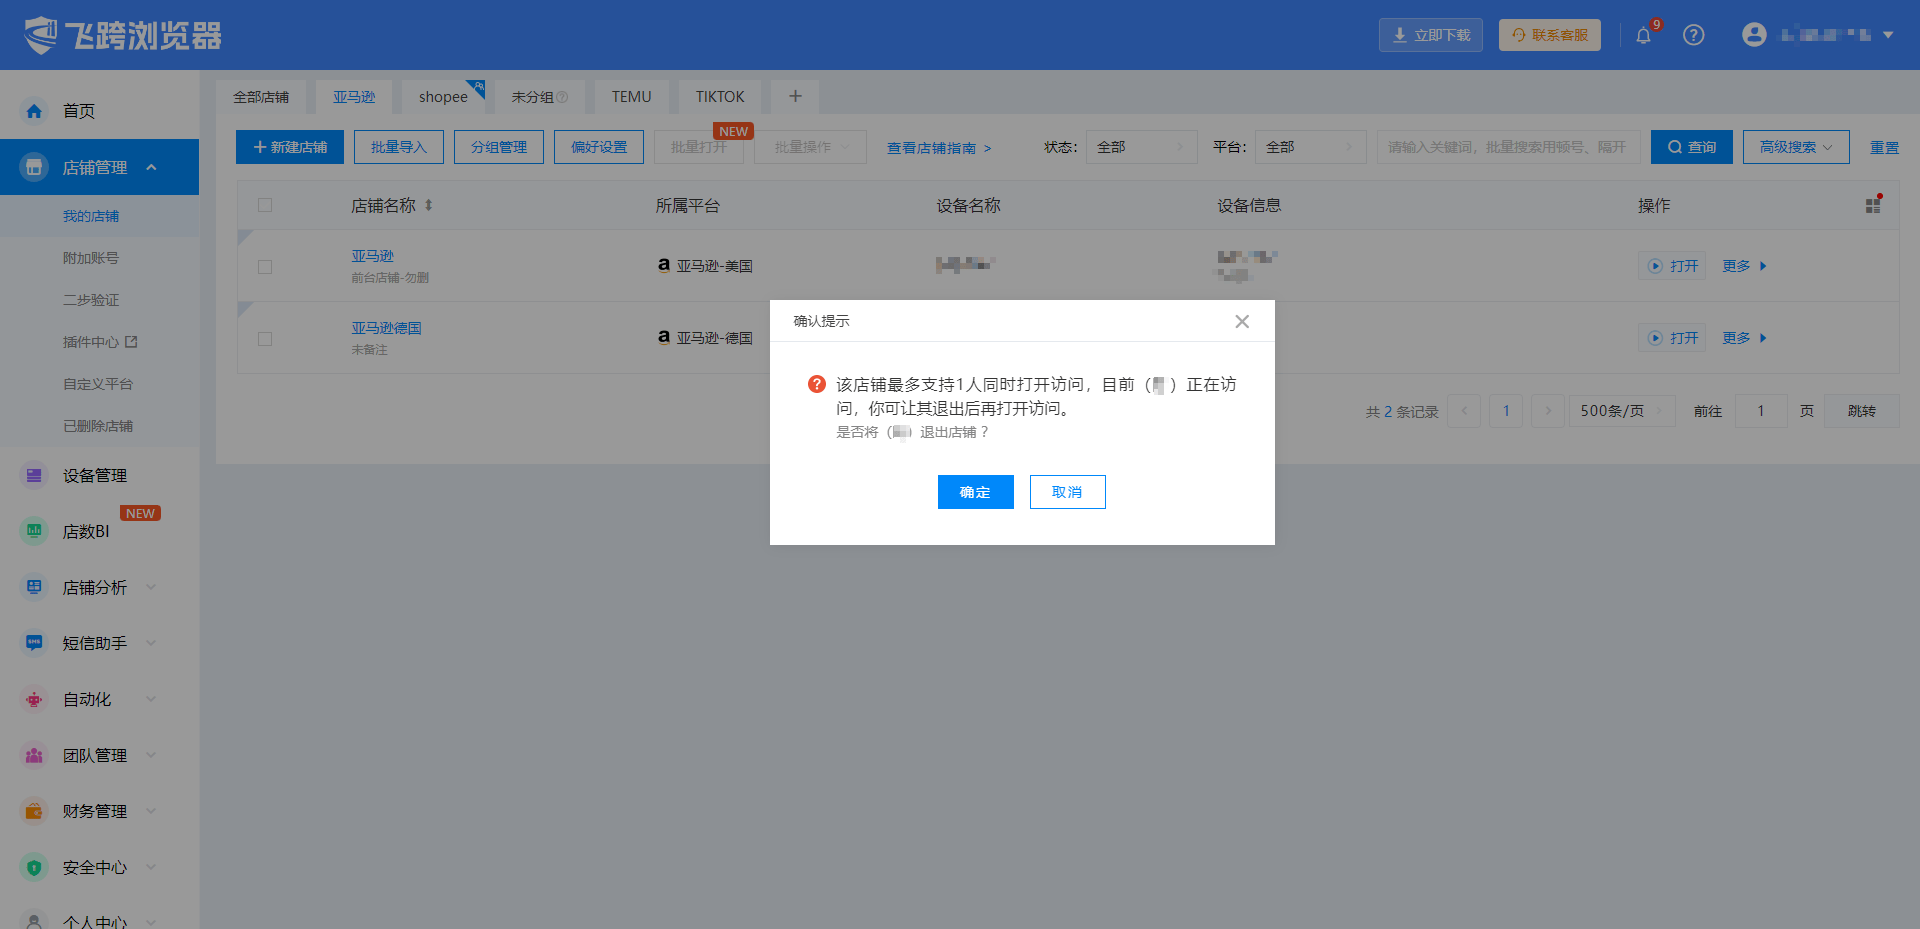Expand the 店铺分析 menu
Screen dimensions: 1920x929
tap(151, 587)
